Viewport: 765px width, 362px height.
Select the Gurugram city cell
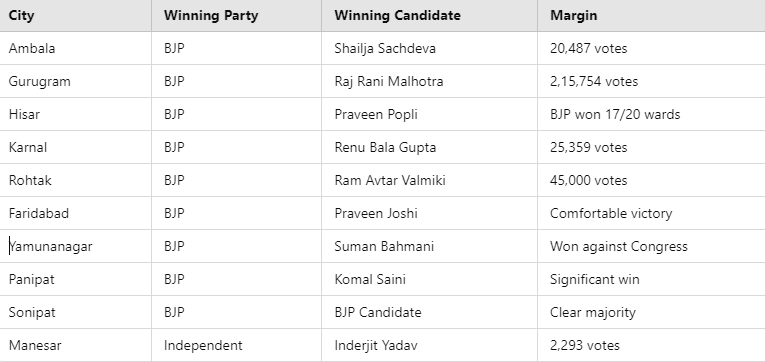[76, 81]
